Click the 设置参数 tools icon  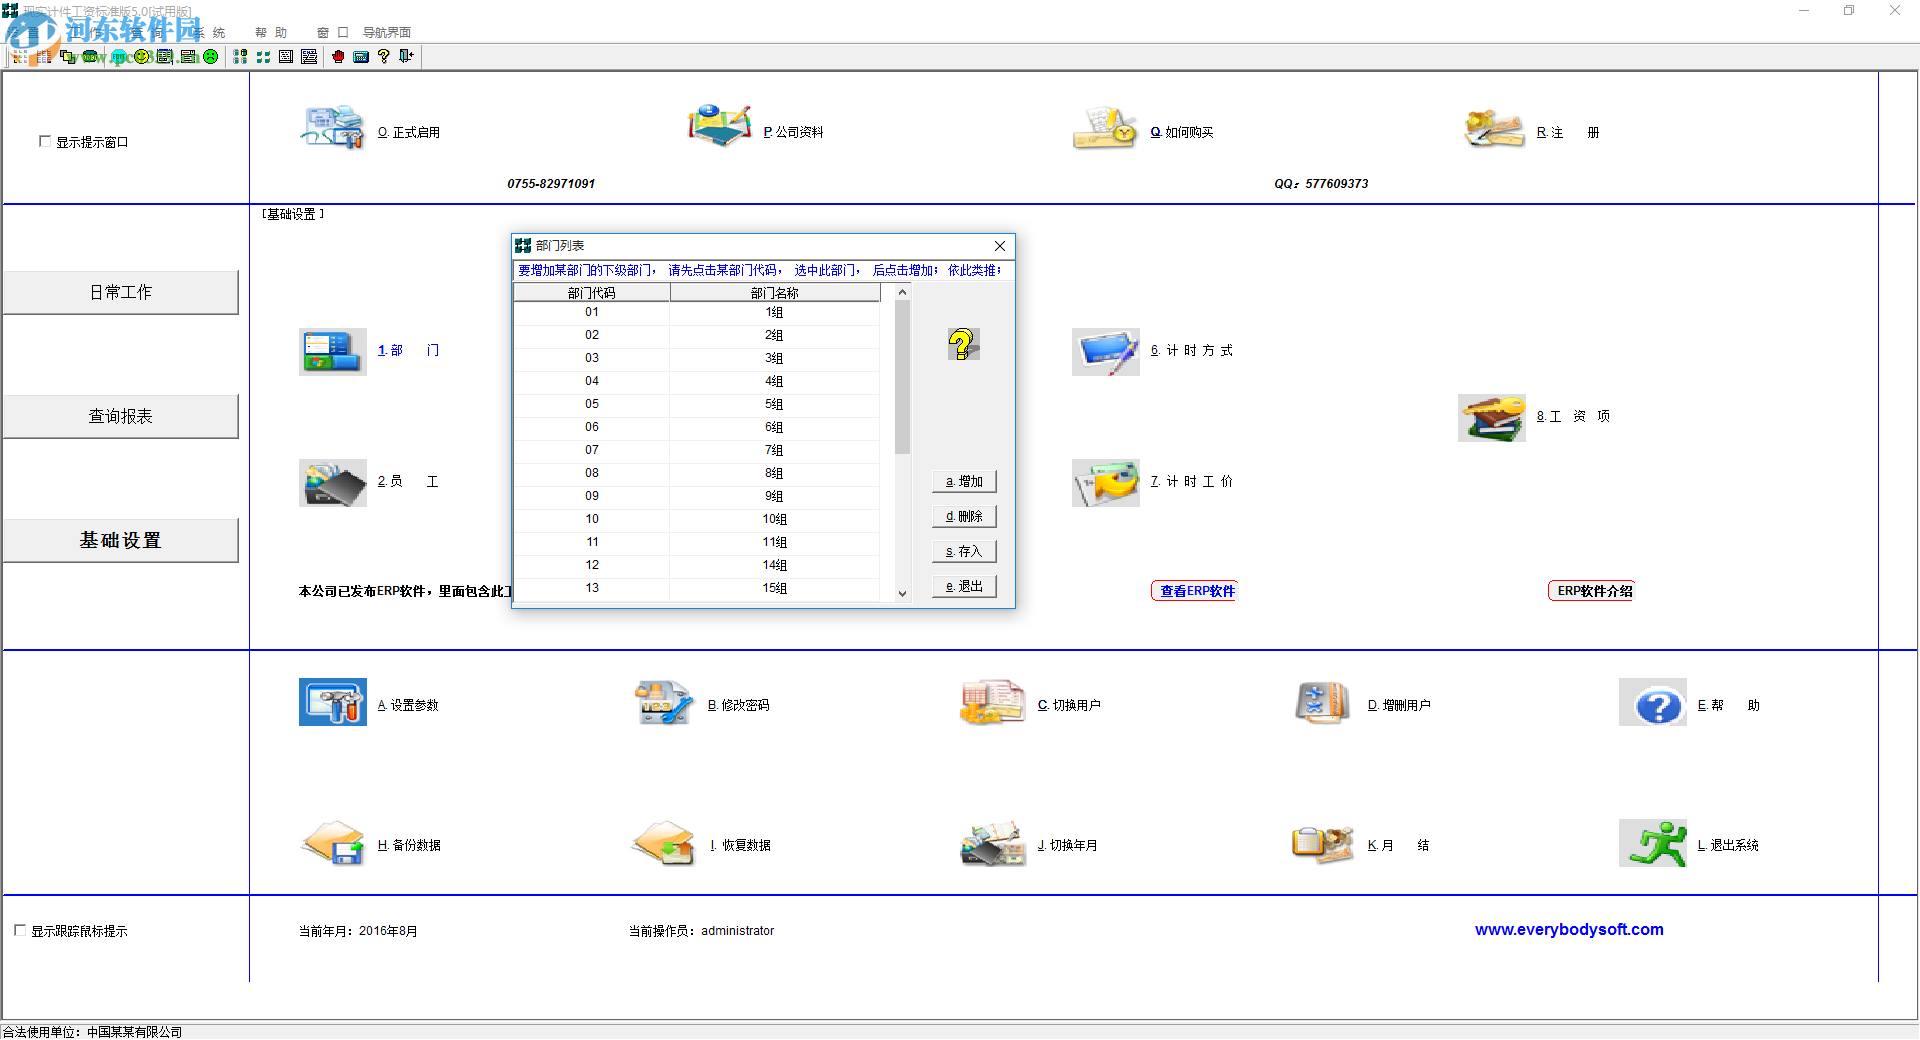pos(333,702)
